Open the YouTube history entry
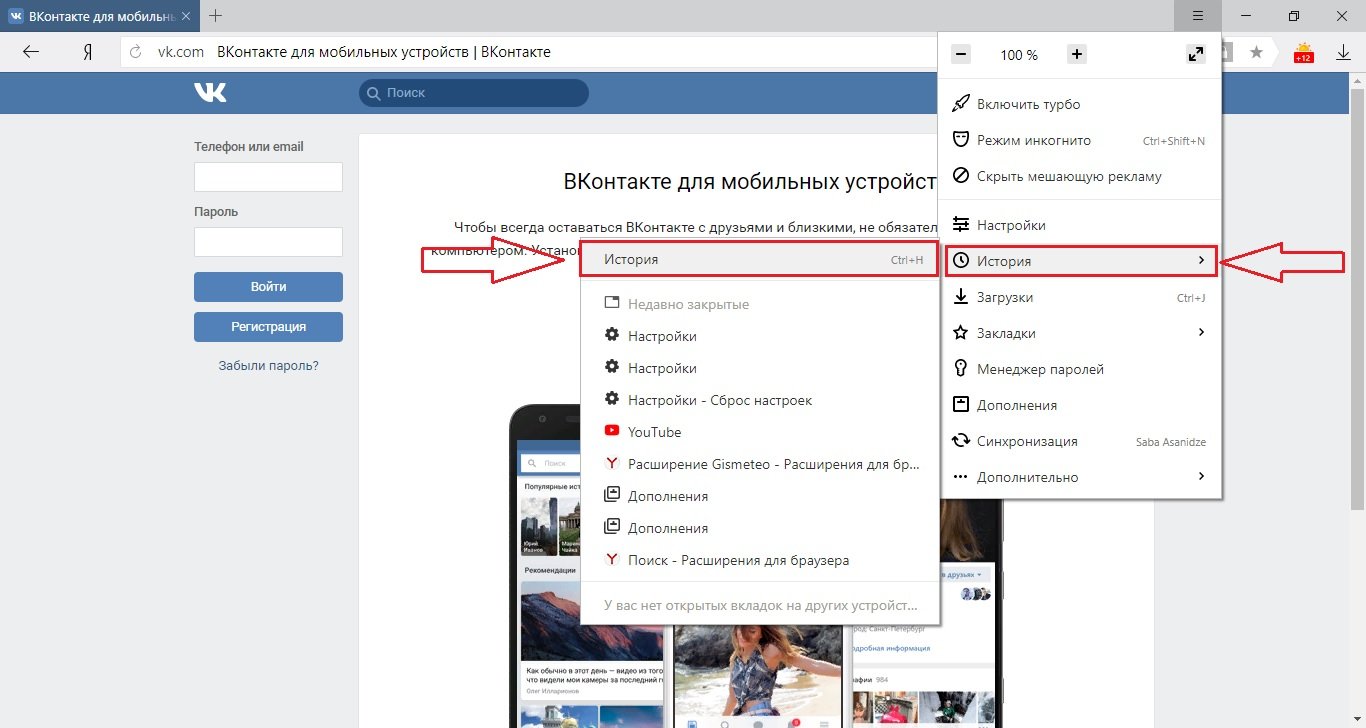 tap(760, 432)
